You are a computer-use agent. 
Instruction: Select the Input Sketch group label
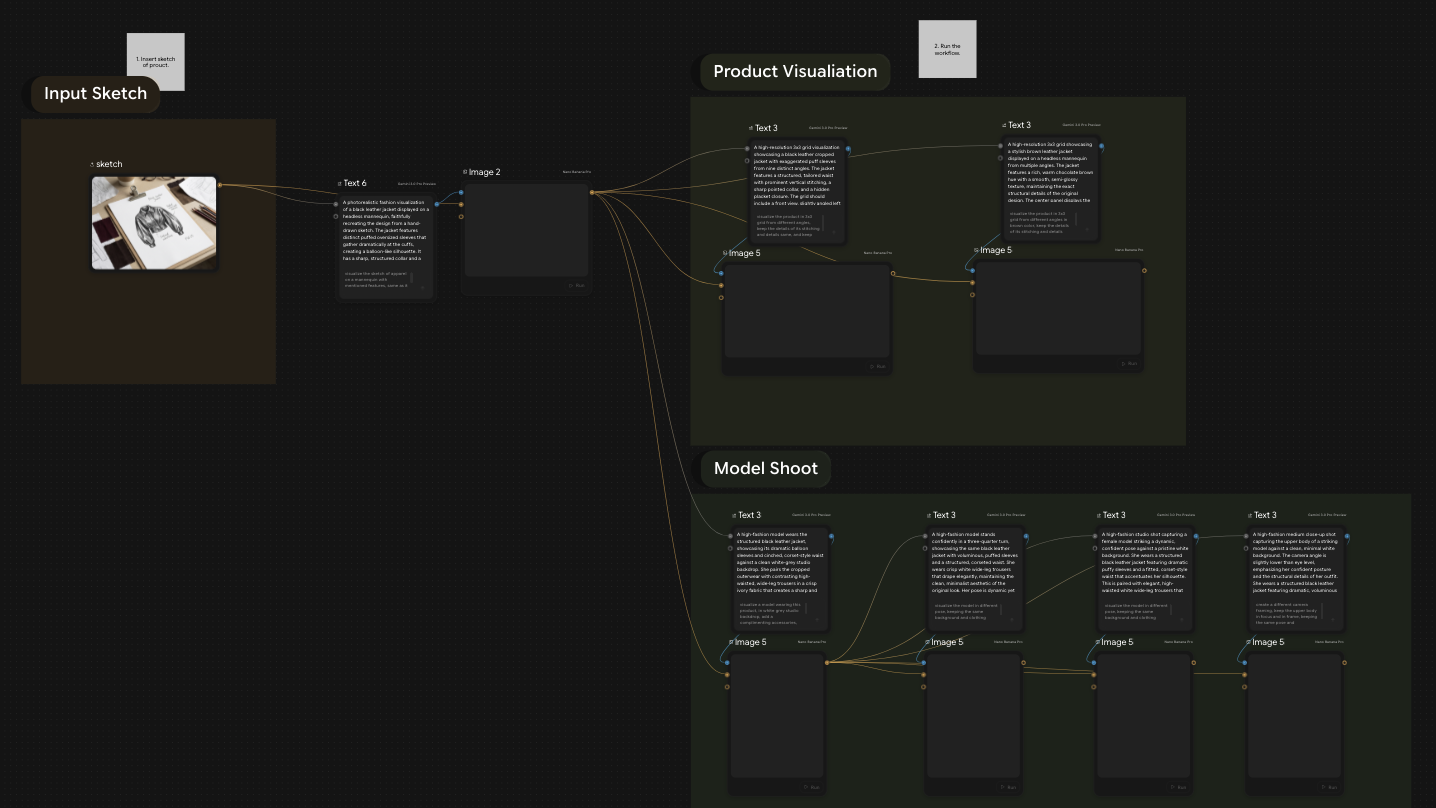(95, 94)
